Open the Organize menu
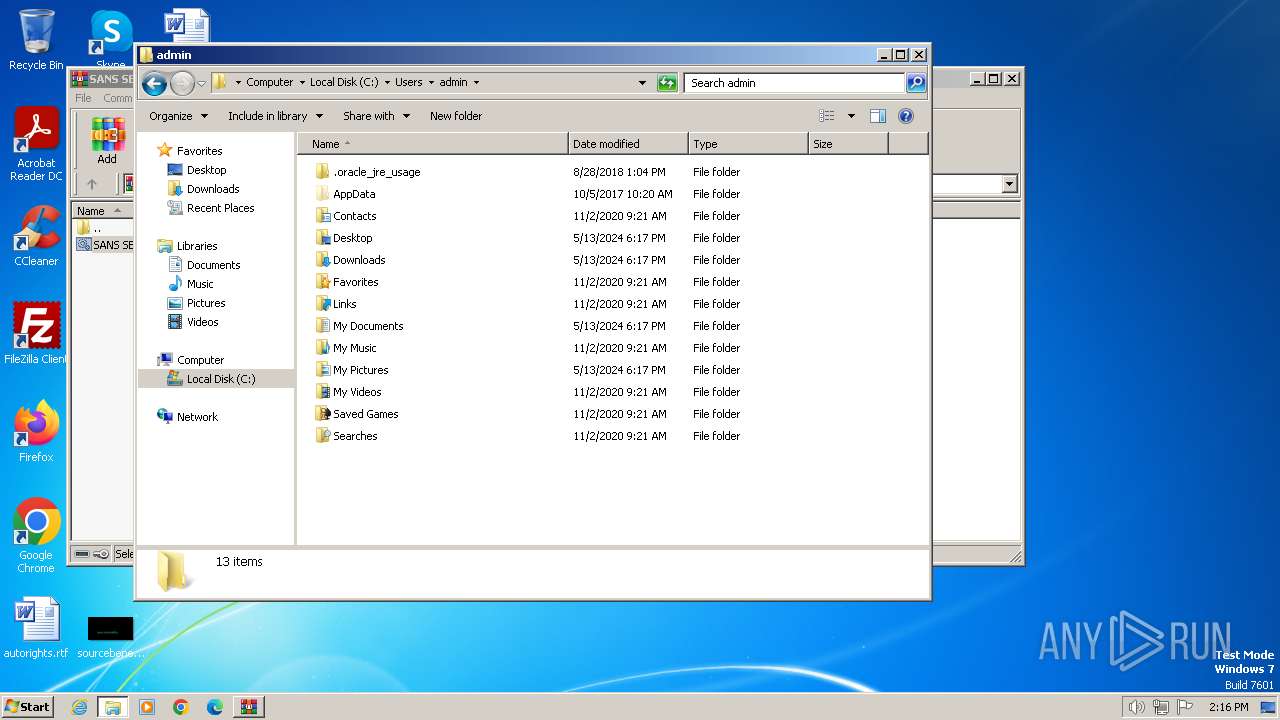The height and width of the screenshot is (720, 1280). [178, 116]
